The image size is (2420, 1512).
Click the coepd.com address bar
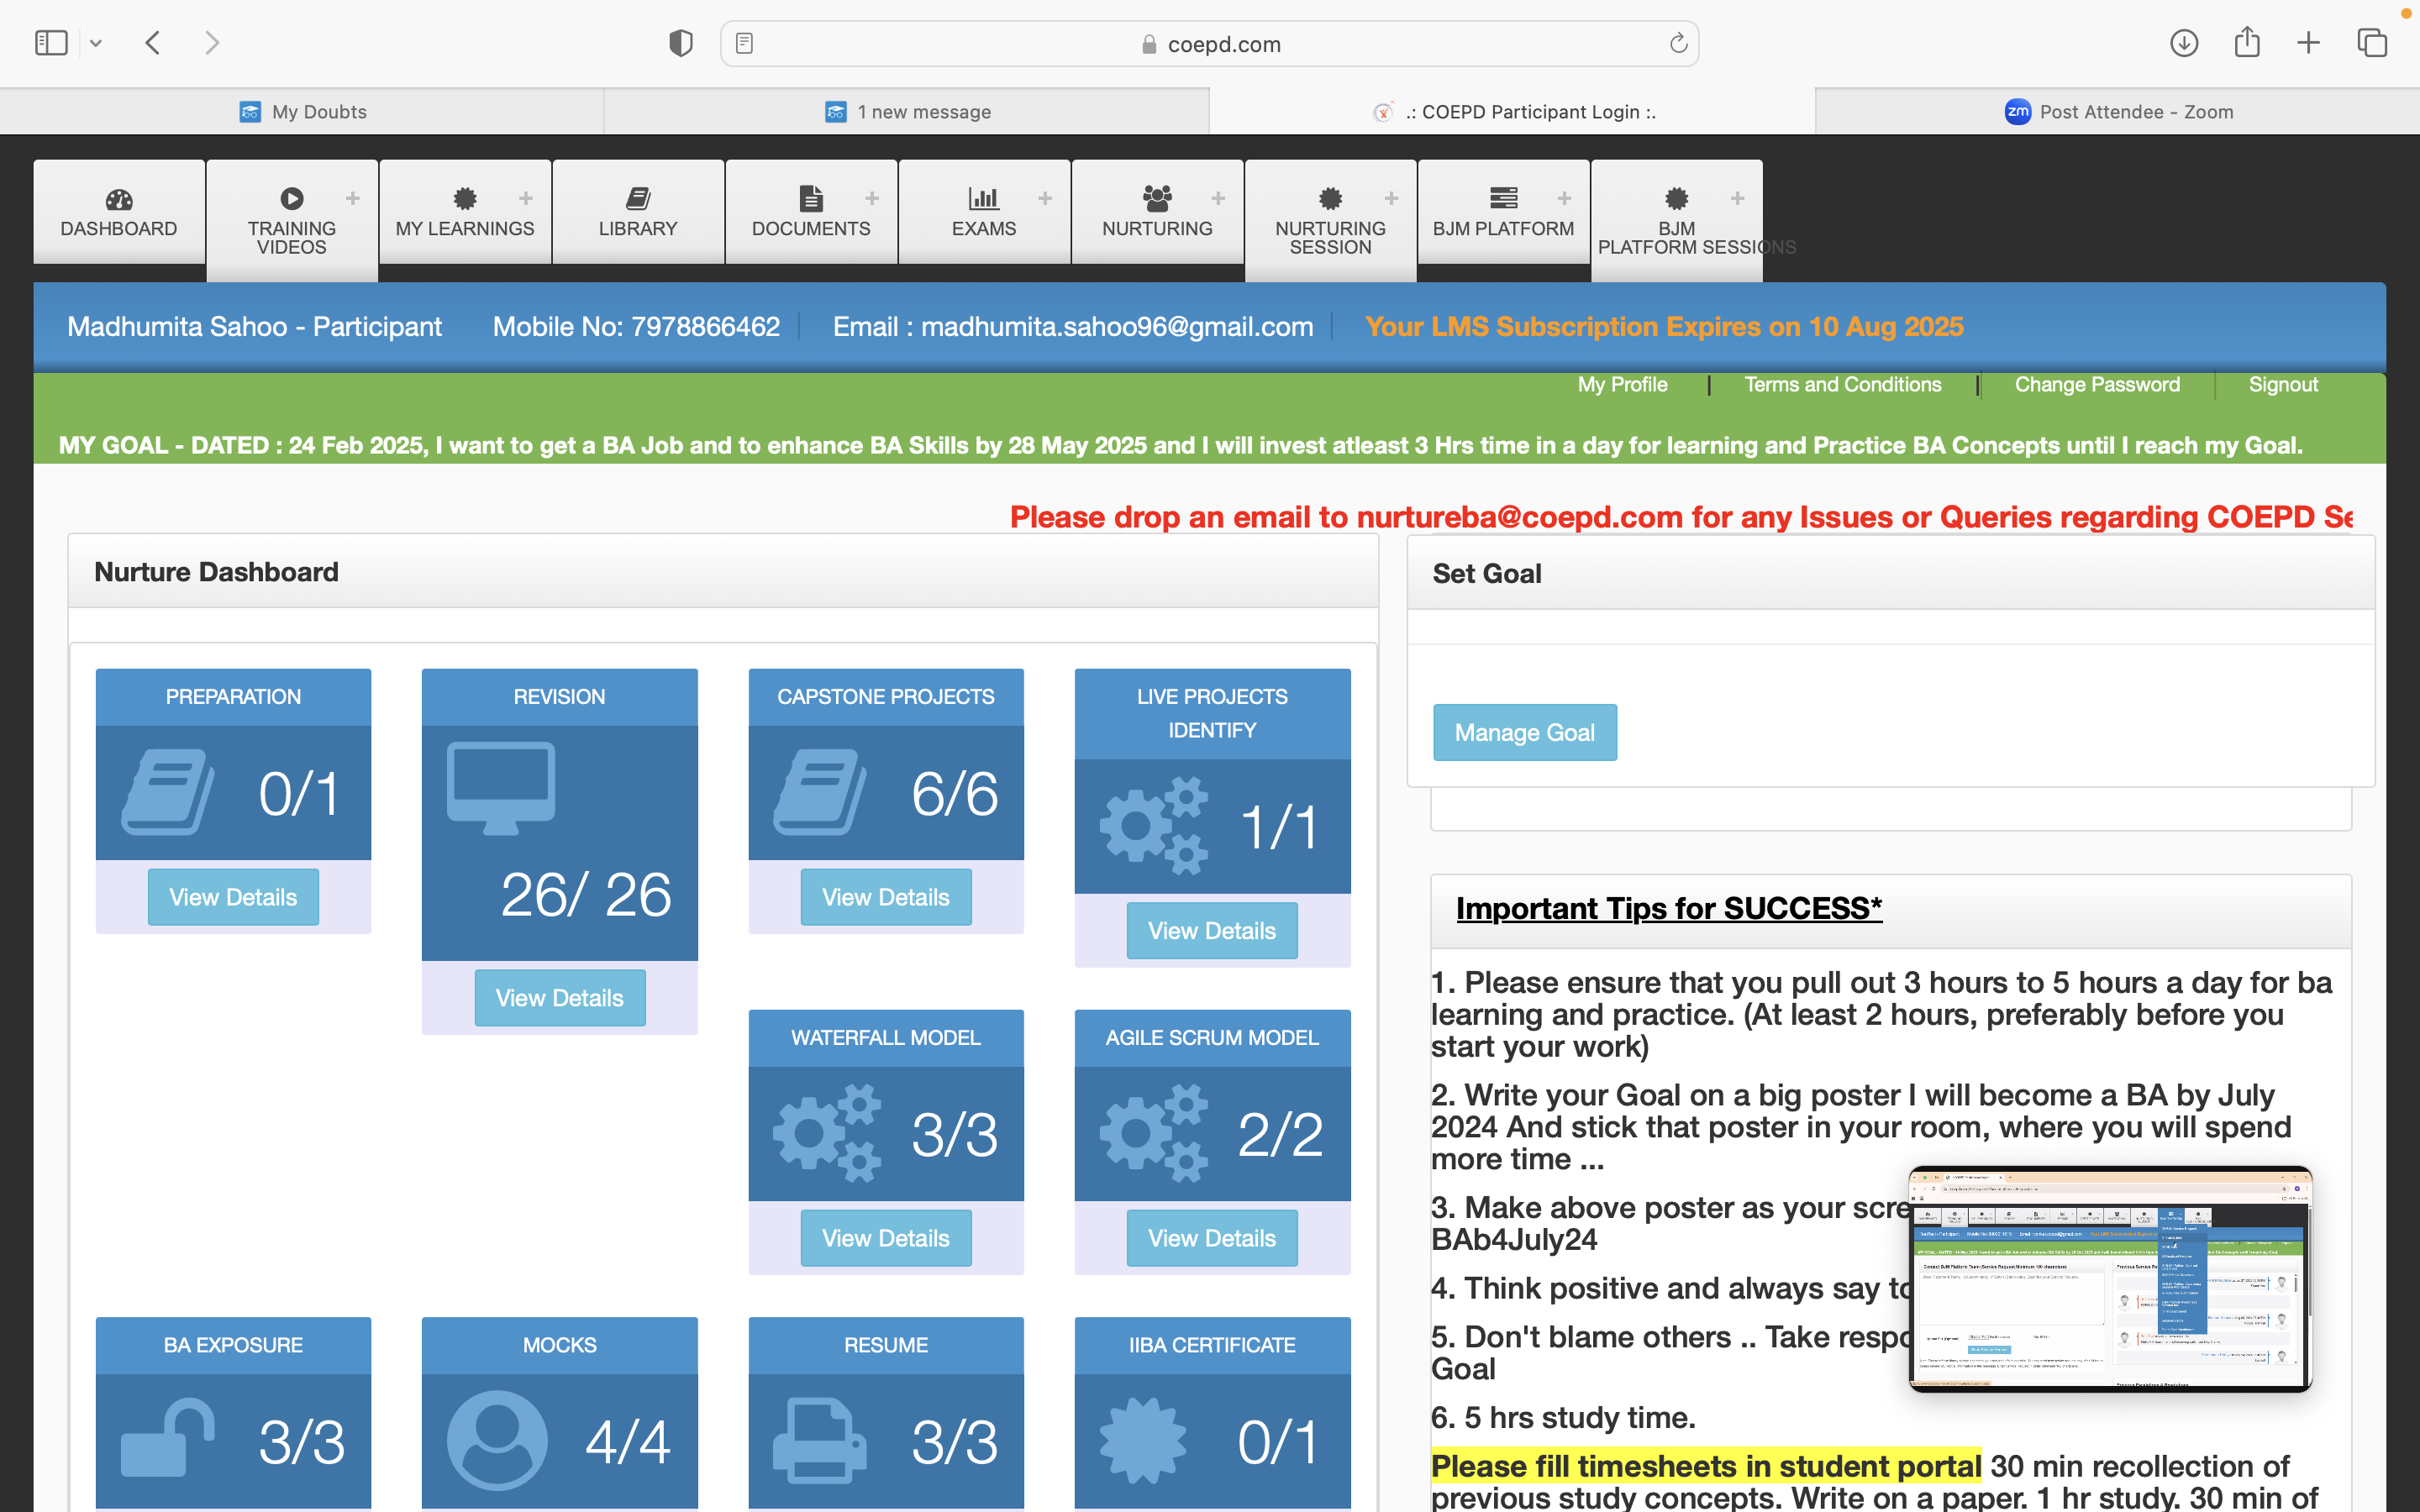[x=1210, y=44]
